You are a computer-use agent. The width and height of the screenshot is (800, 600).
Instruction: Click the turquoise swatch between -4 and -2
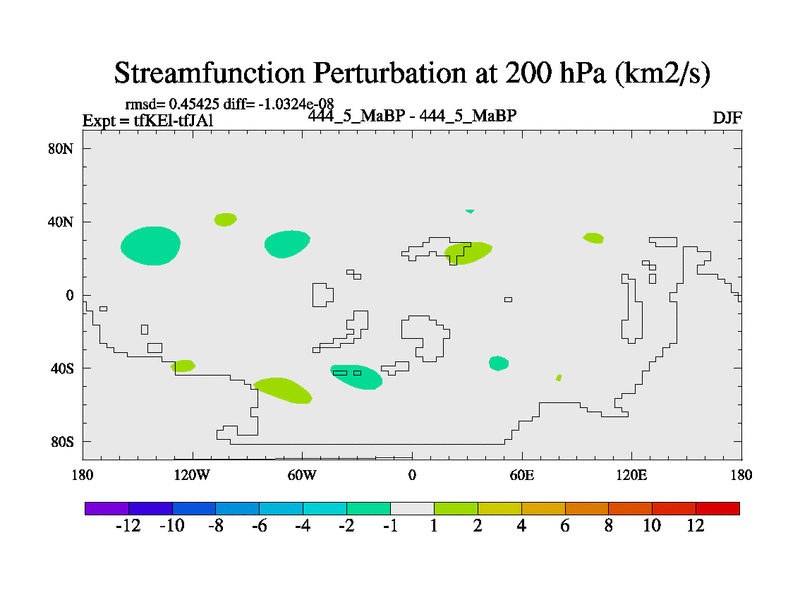click(325, 508)
